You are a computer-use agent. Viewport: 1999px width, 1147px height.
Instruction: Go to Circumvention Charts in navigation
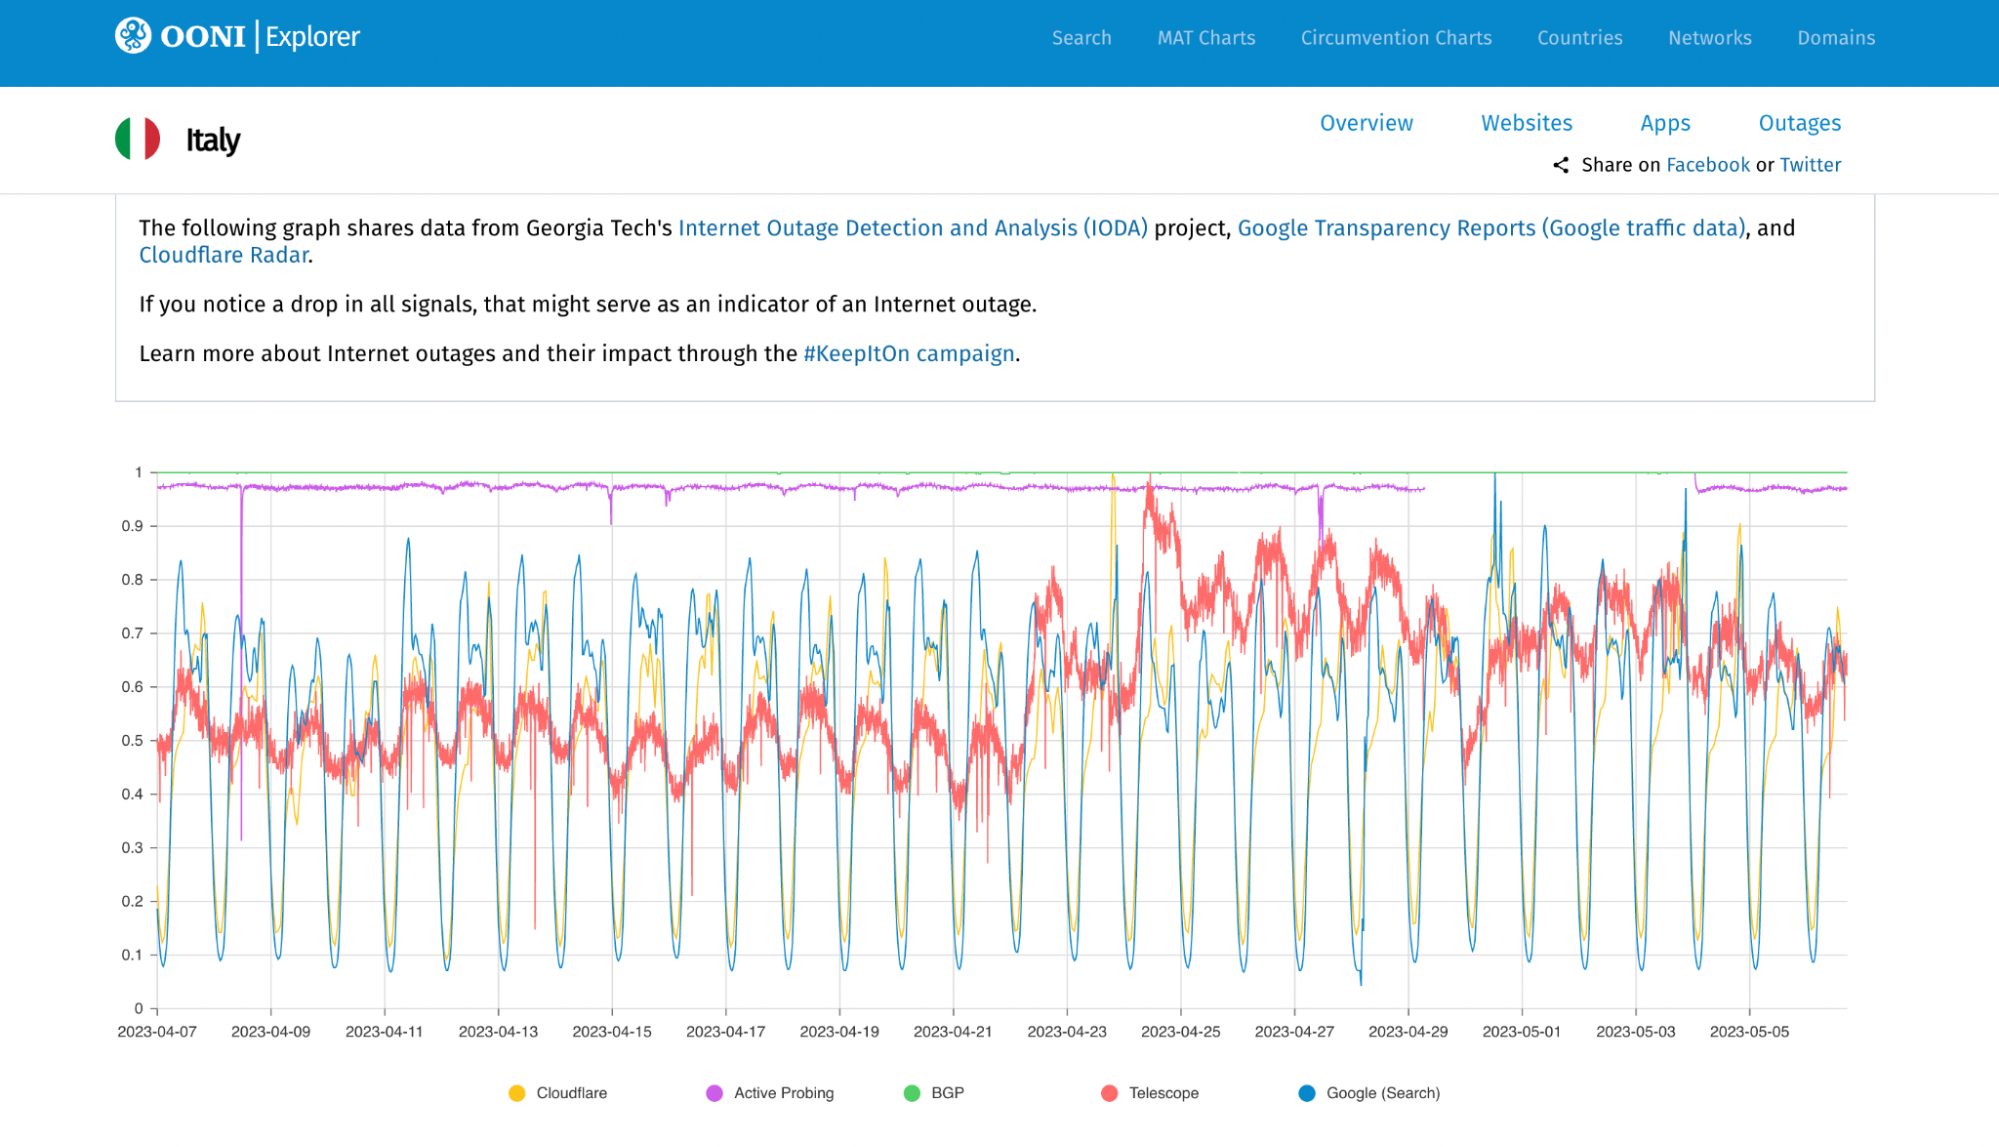(x=1396, y=38)
